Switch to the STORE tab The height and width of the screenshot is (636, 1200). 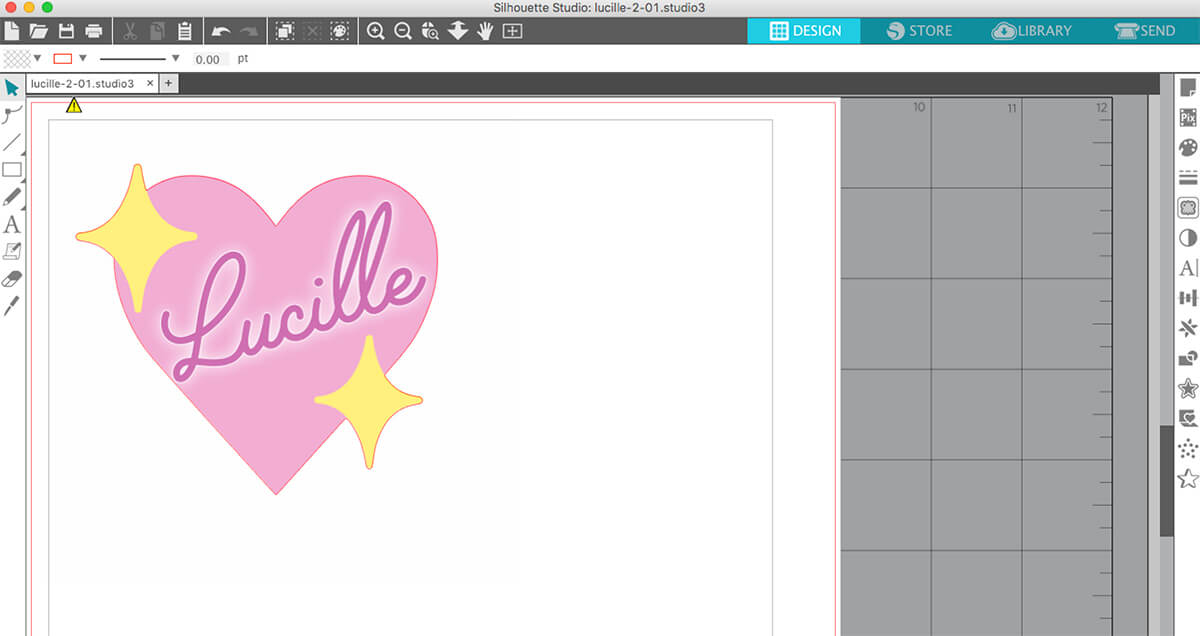919,31
